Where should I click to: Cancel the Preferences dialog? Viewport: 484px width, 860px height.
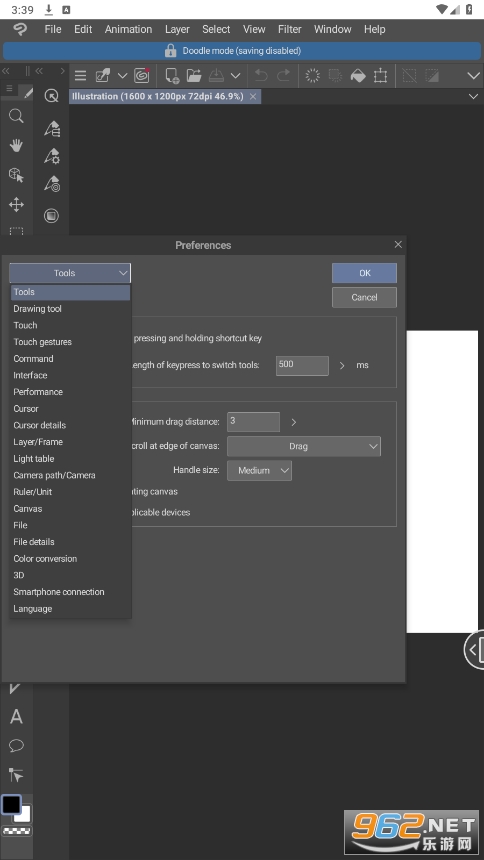point(364,297)
